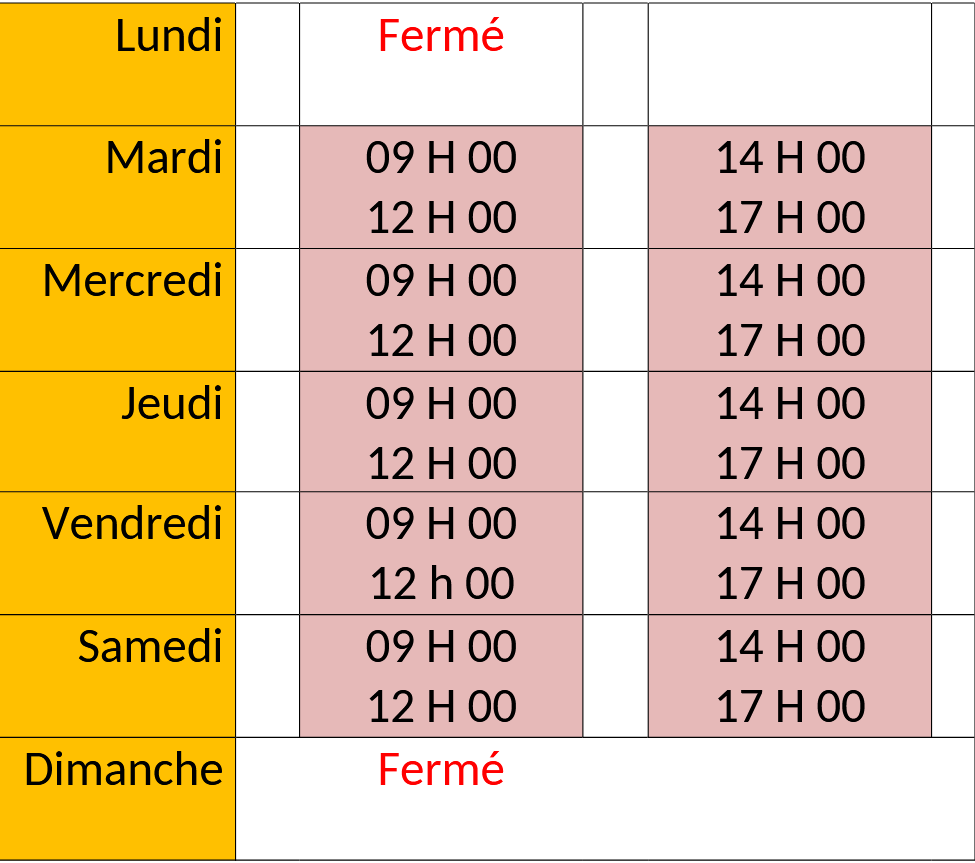The height and width of the screenshot is (863, 975).
Task: Click Mercredi afternoon opening time 14 H 00
Action: pyautogui.click(x=790, y=281)
